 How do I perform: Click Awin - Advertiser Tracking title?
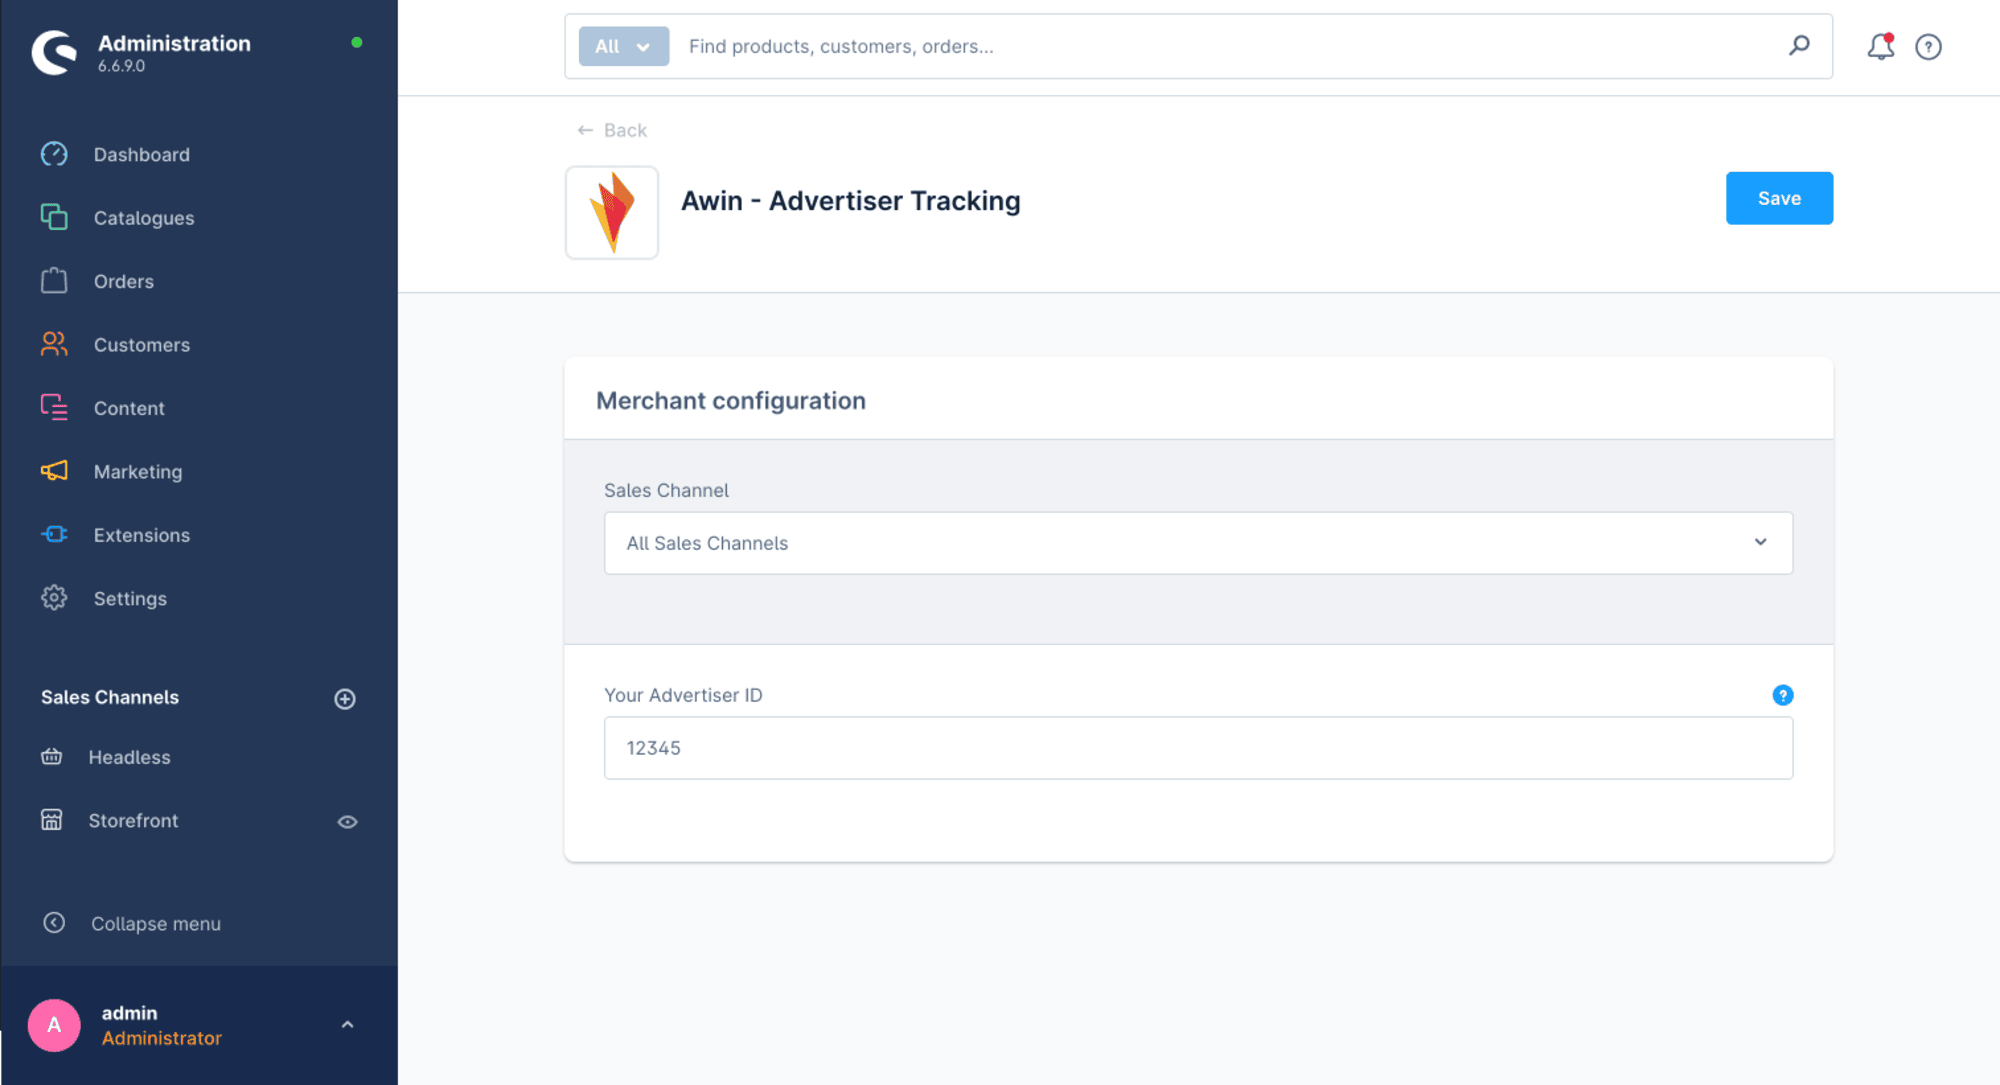click(x=850, y=200)
